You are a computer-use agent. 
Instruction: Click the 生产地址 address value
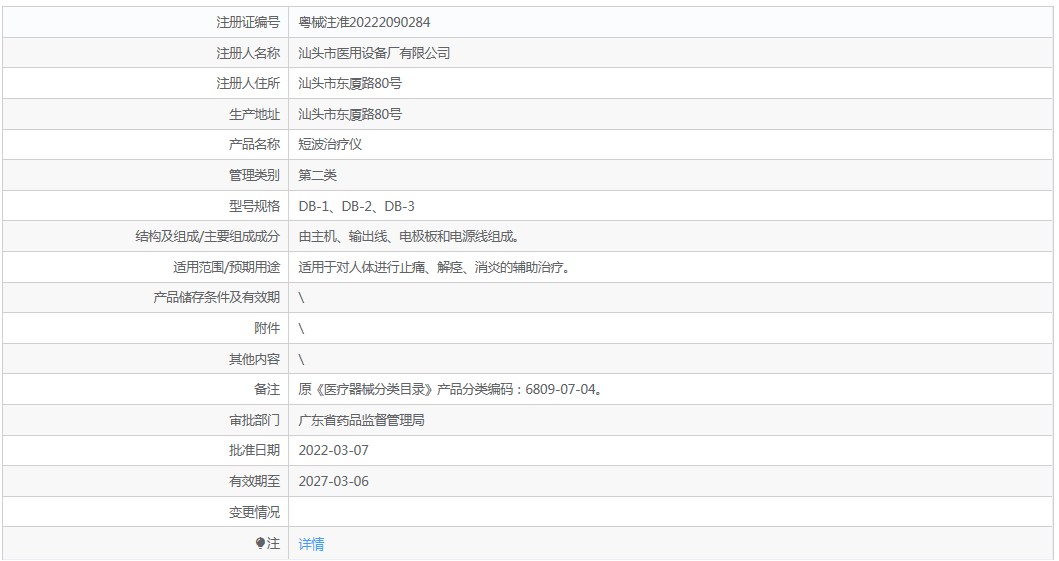pyautogui.click(x=350, y=114)
